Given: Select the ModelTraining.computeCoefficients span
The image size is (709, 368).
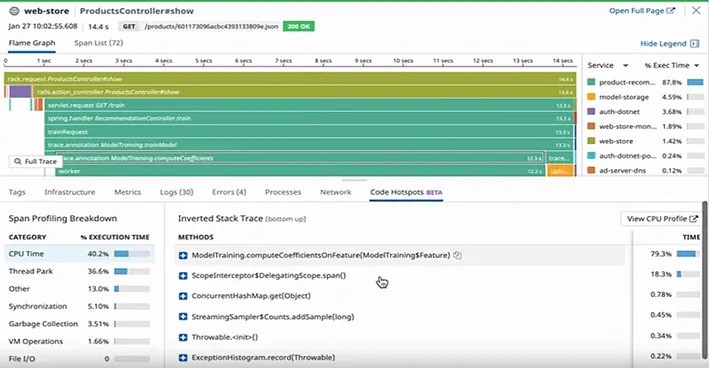Looking at the screenshot, I should 300,158.
